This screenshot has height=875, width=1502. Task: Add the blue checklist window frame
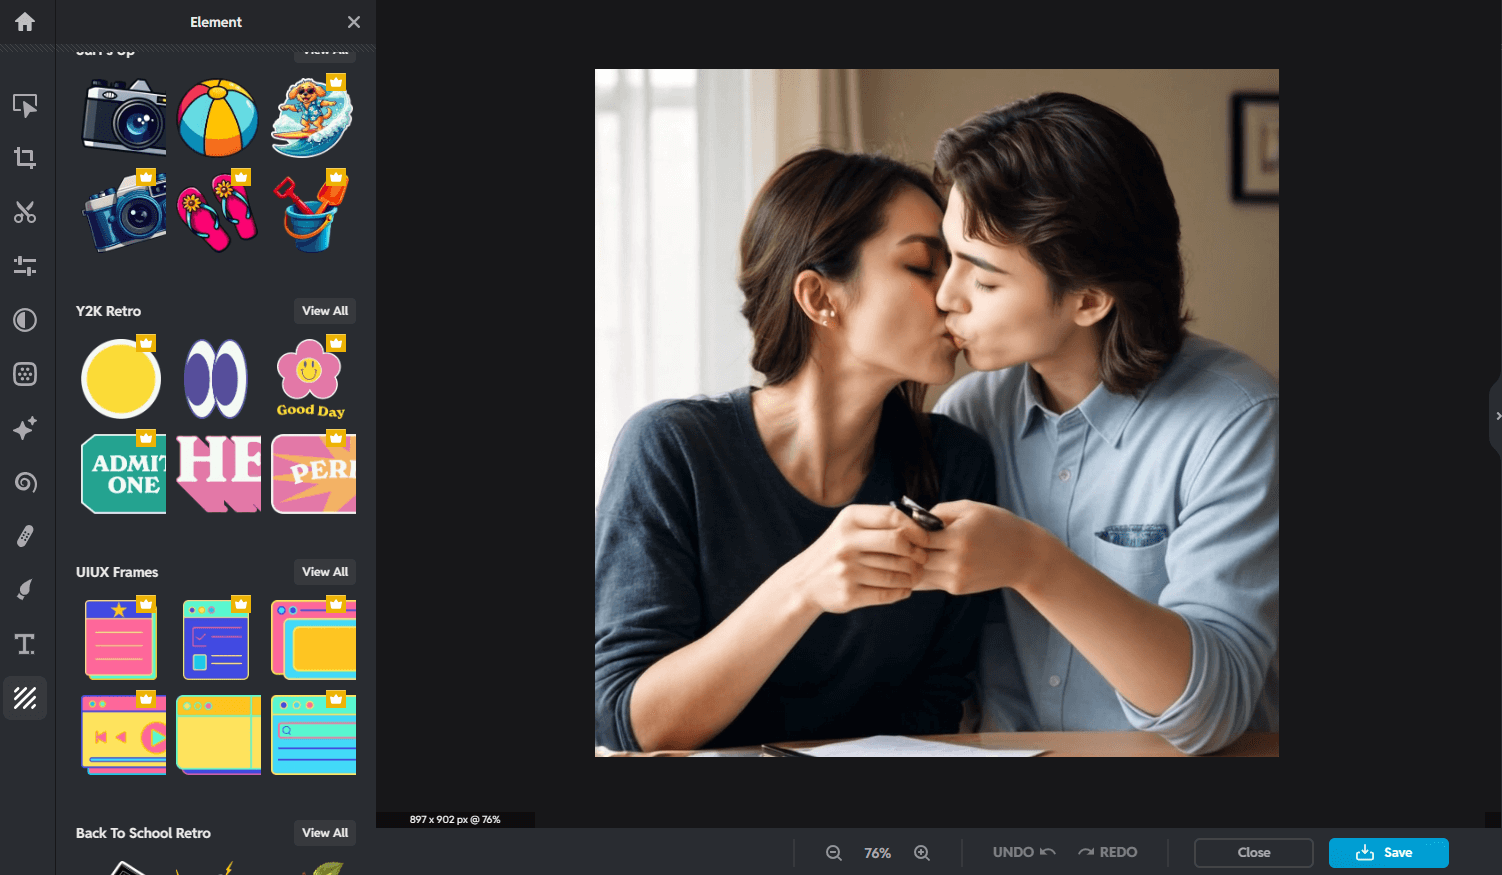216,639
